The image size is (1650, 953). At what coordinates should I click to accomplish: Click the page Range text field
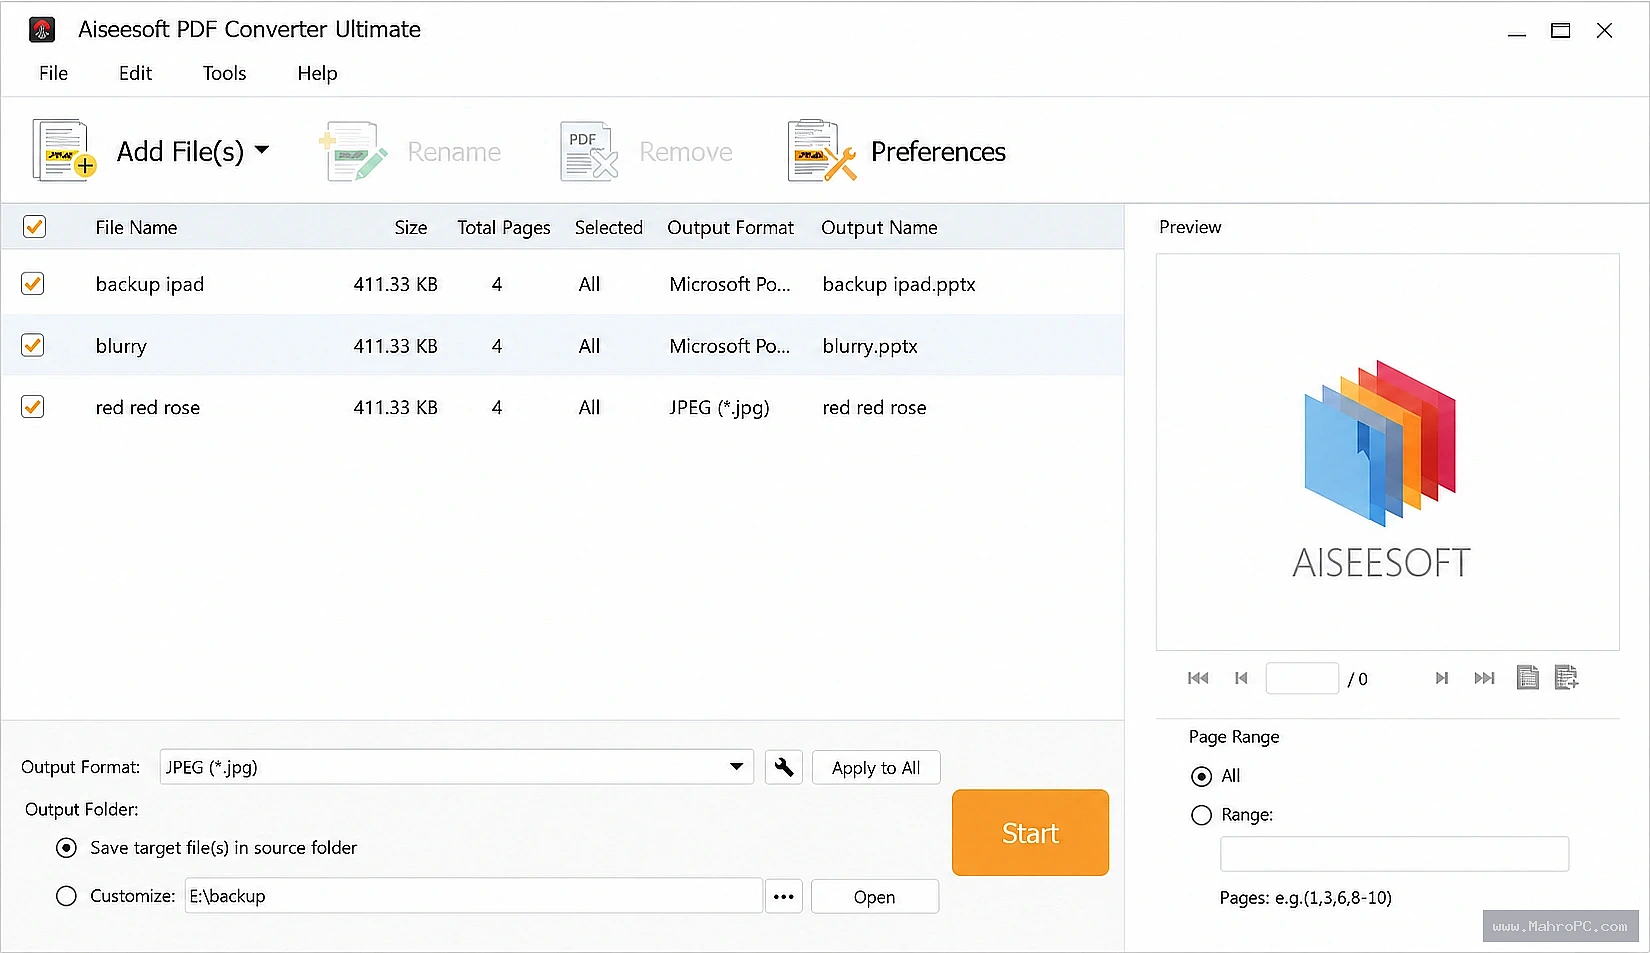pos(1394,854)
